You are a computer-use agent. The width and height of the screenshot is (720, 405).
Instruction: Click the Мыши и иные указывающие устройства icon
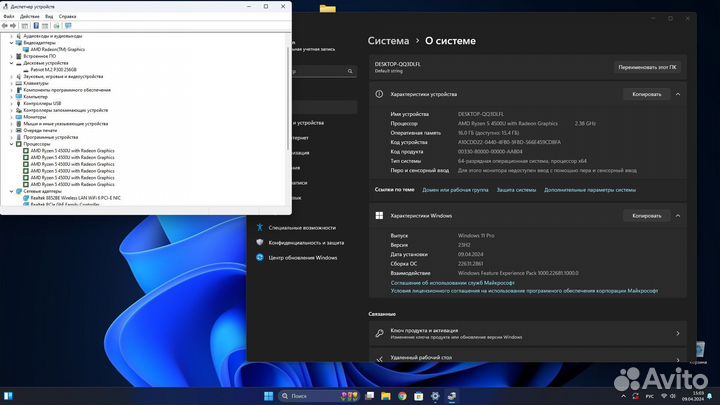(x=19, y=124)
